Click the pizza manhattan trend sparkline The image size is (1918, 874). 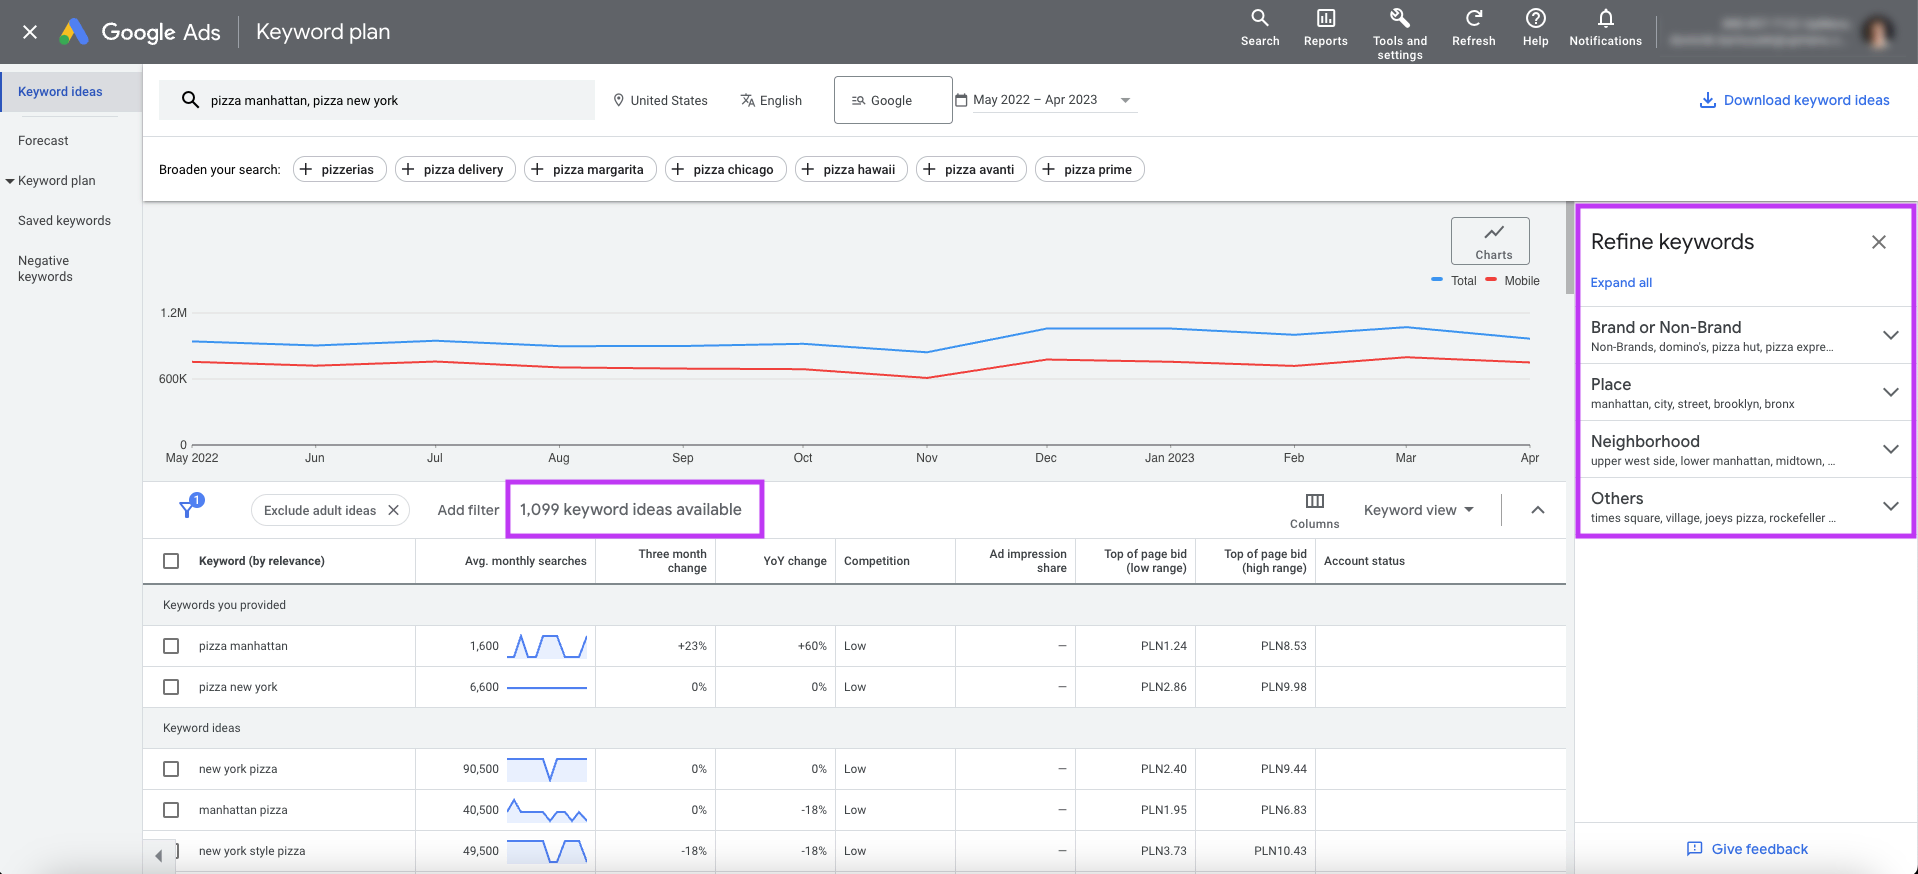coord(547,646)
